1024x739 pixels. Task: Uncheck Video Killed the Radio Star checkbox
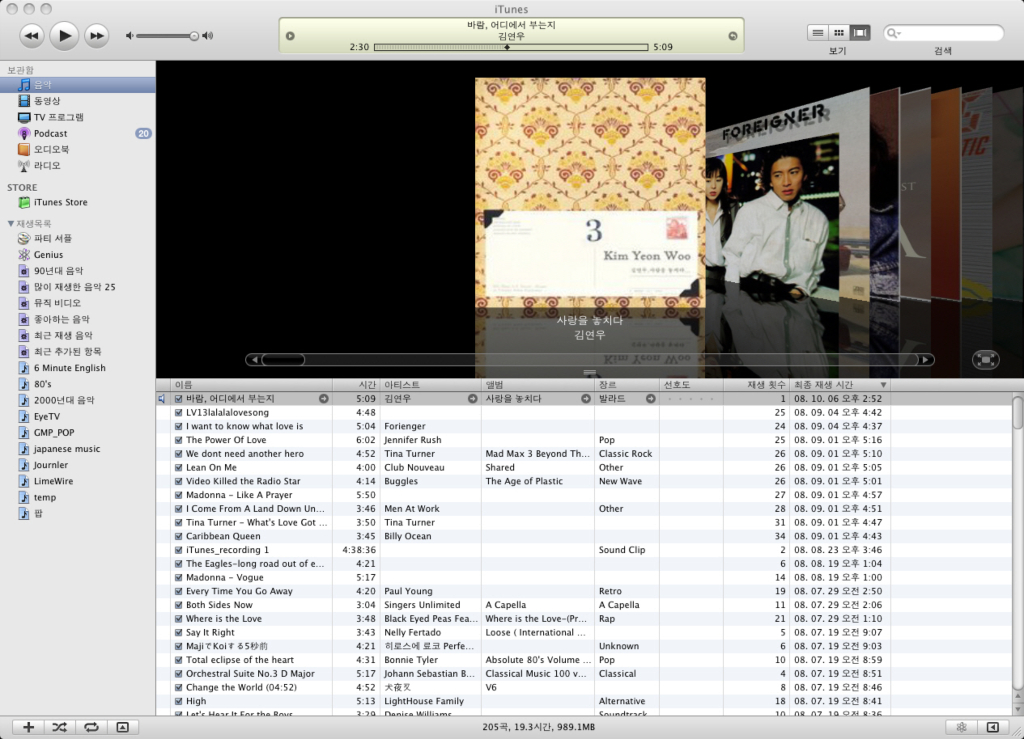click(x=178, y=481)
